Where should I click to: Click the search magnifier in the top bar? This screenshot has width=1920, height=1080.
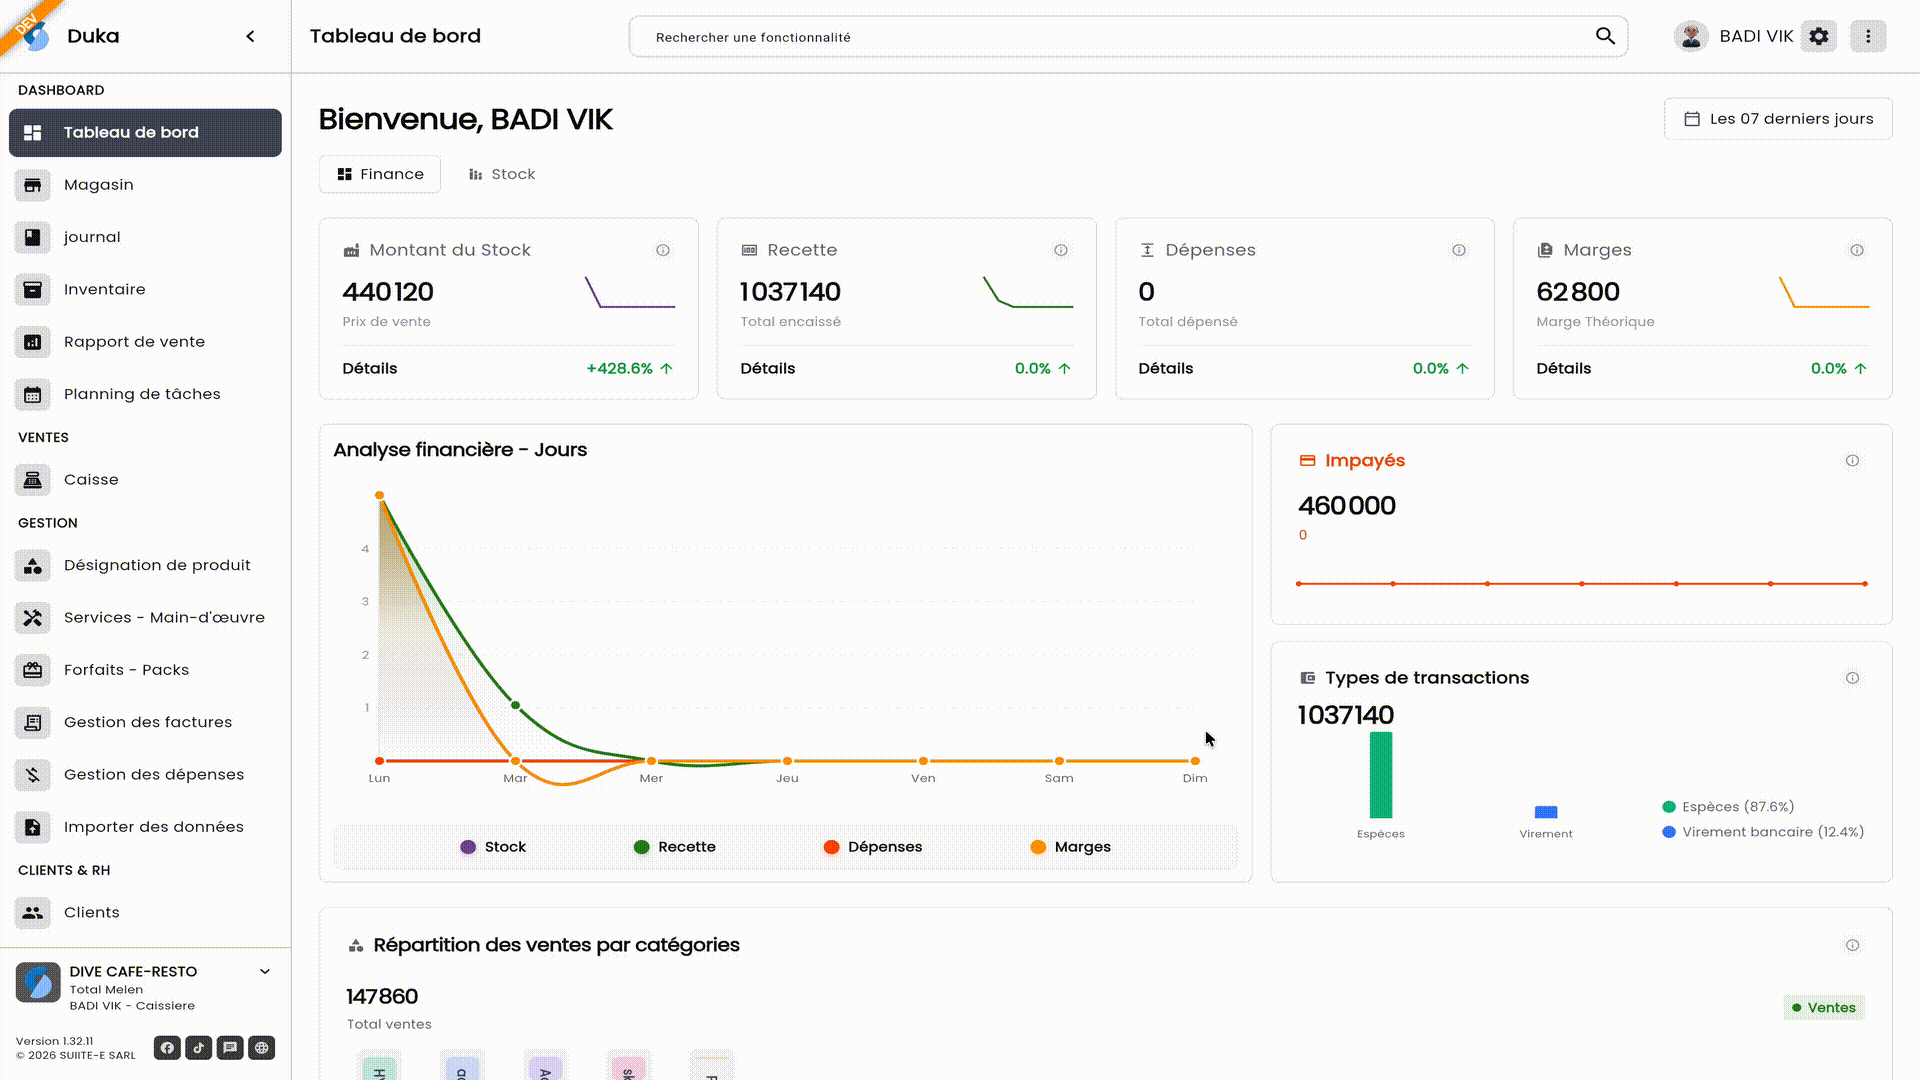pos(1605,36)
